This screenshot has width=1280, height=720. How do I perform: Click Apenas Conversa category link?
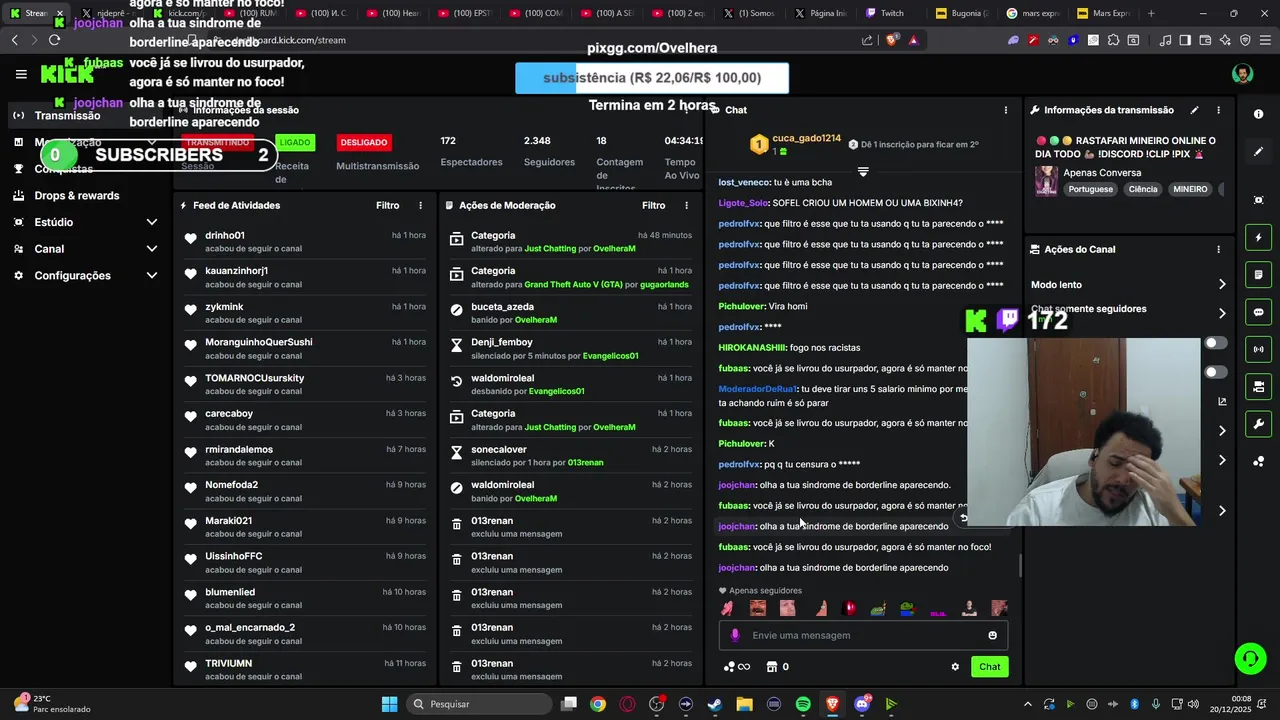(x=1100, y=173)
